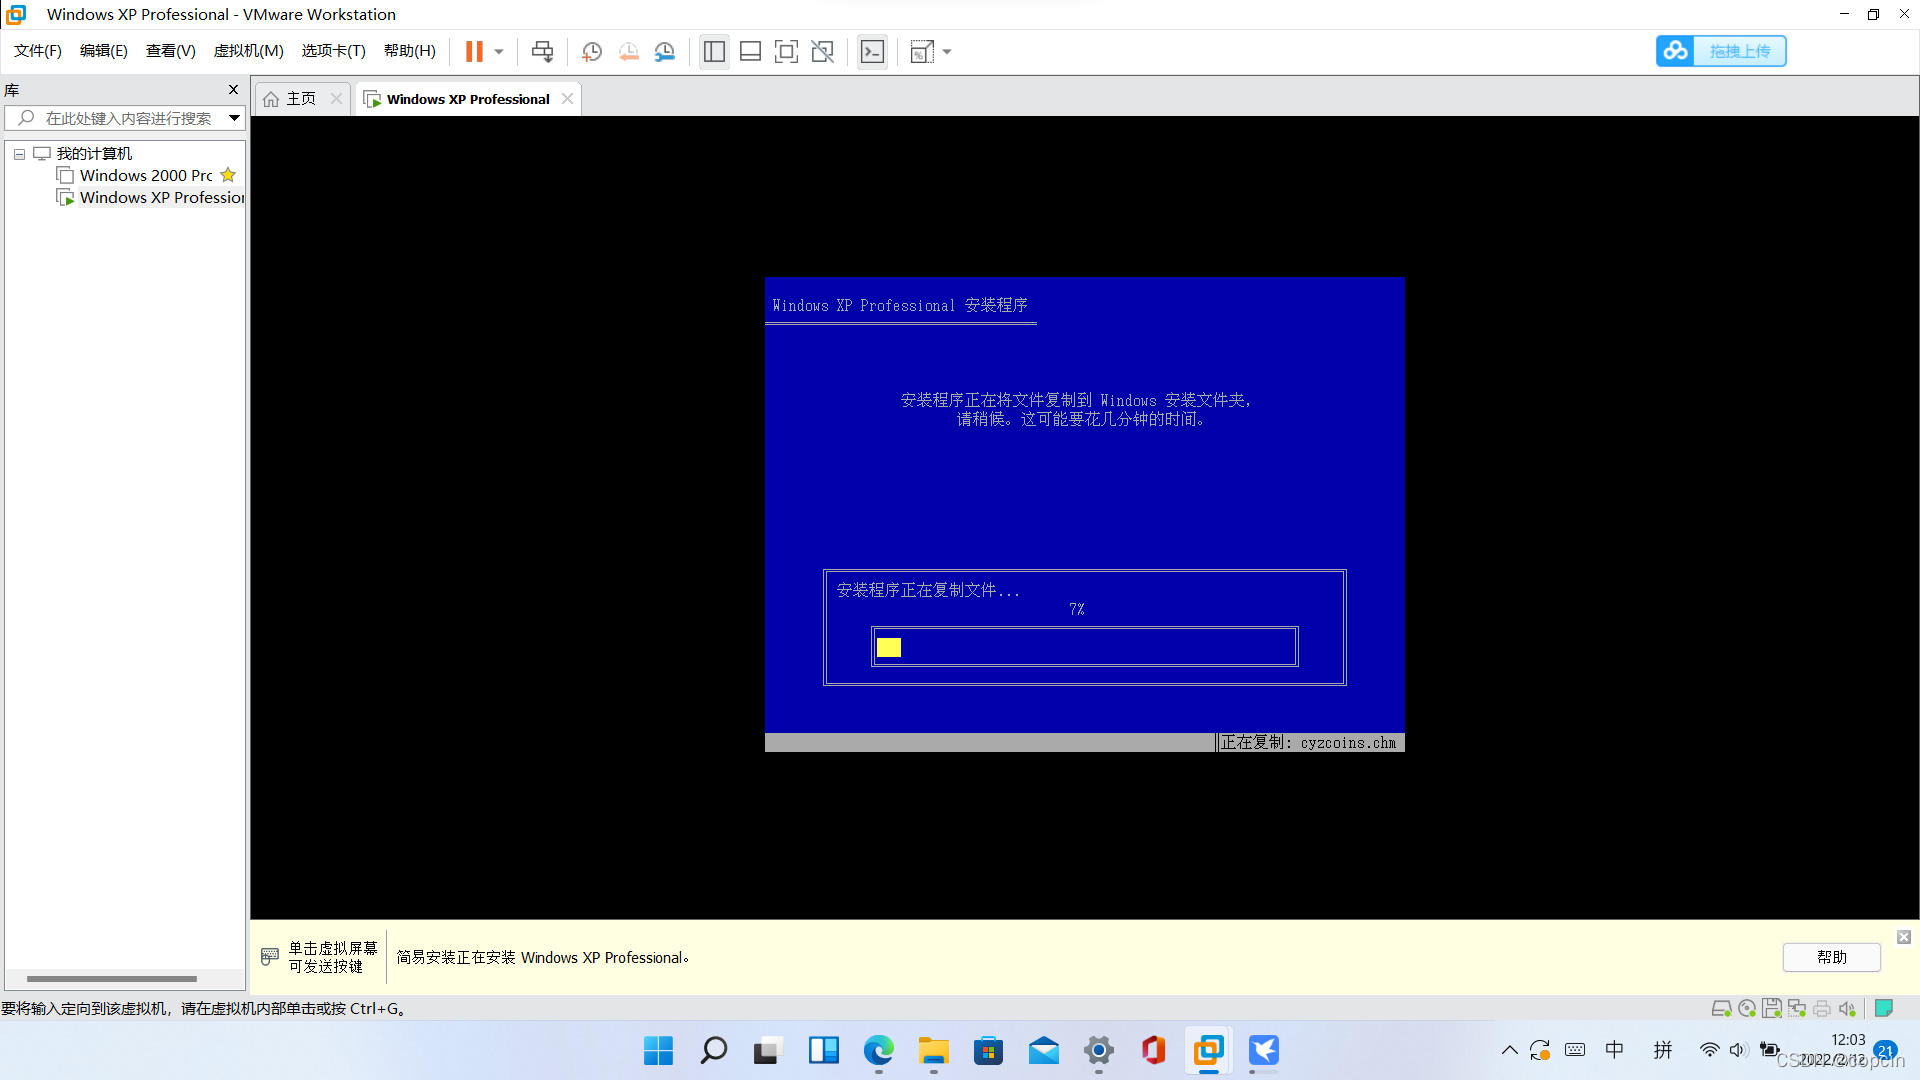The image size is (1920, 1080).
Task: Click the snapshot icon in VMware toolbar
Action: coord(591,51)
